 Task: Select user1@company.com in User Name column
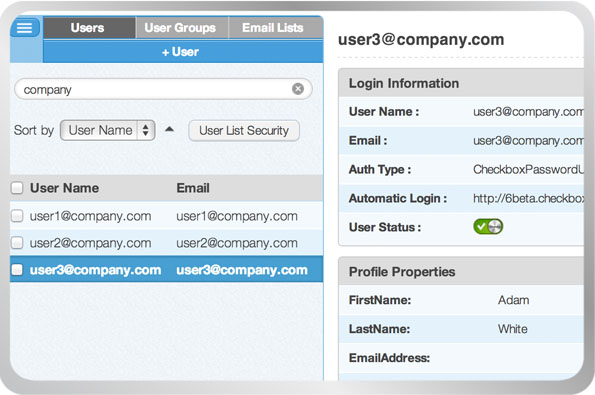[91, 216]
